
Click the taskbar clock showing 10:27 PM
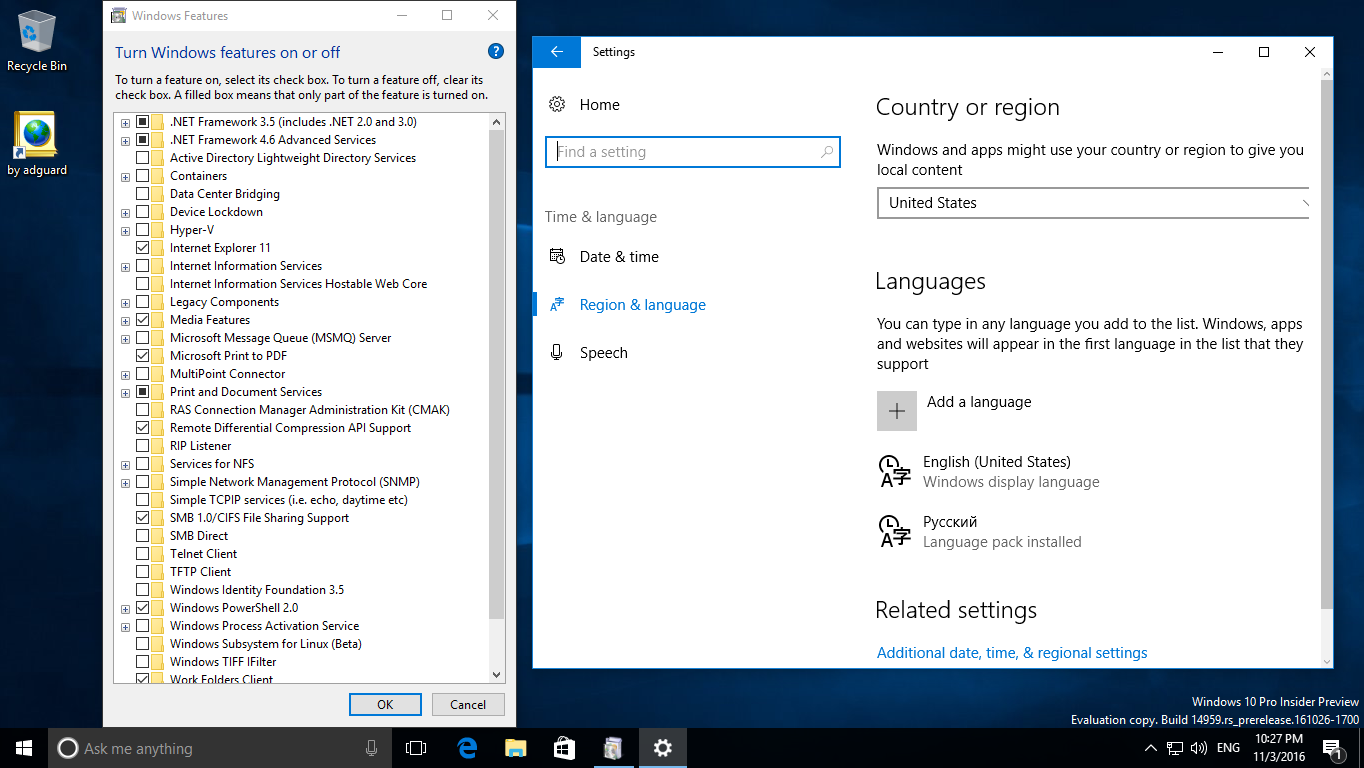coord(1278,748)
